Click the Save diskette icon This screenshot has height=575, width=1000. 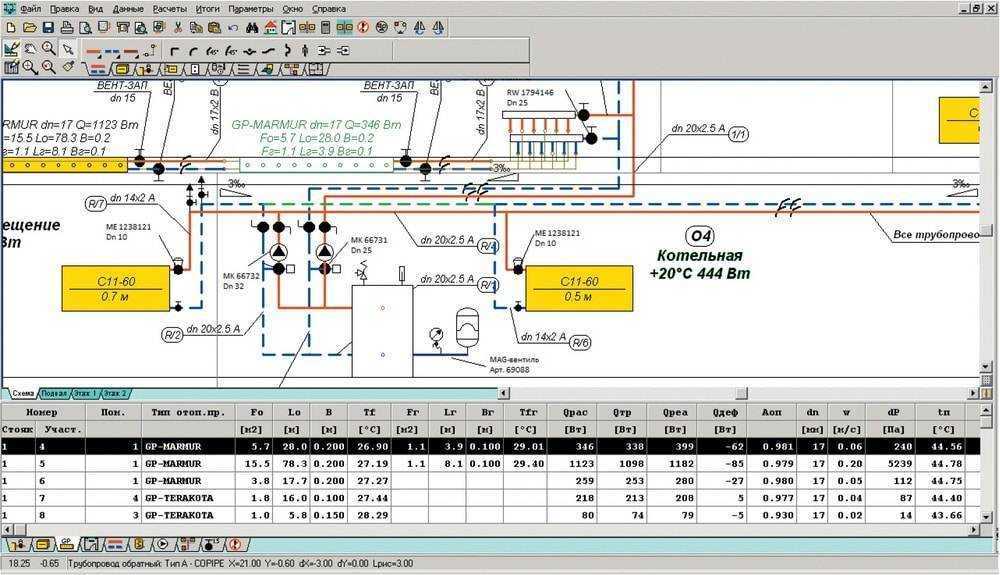[x=48, y=27]
